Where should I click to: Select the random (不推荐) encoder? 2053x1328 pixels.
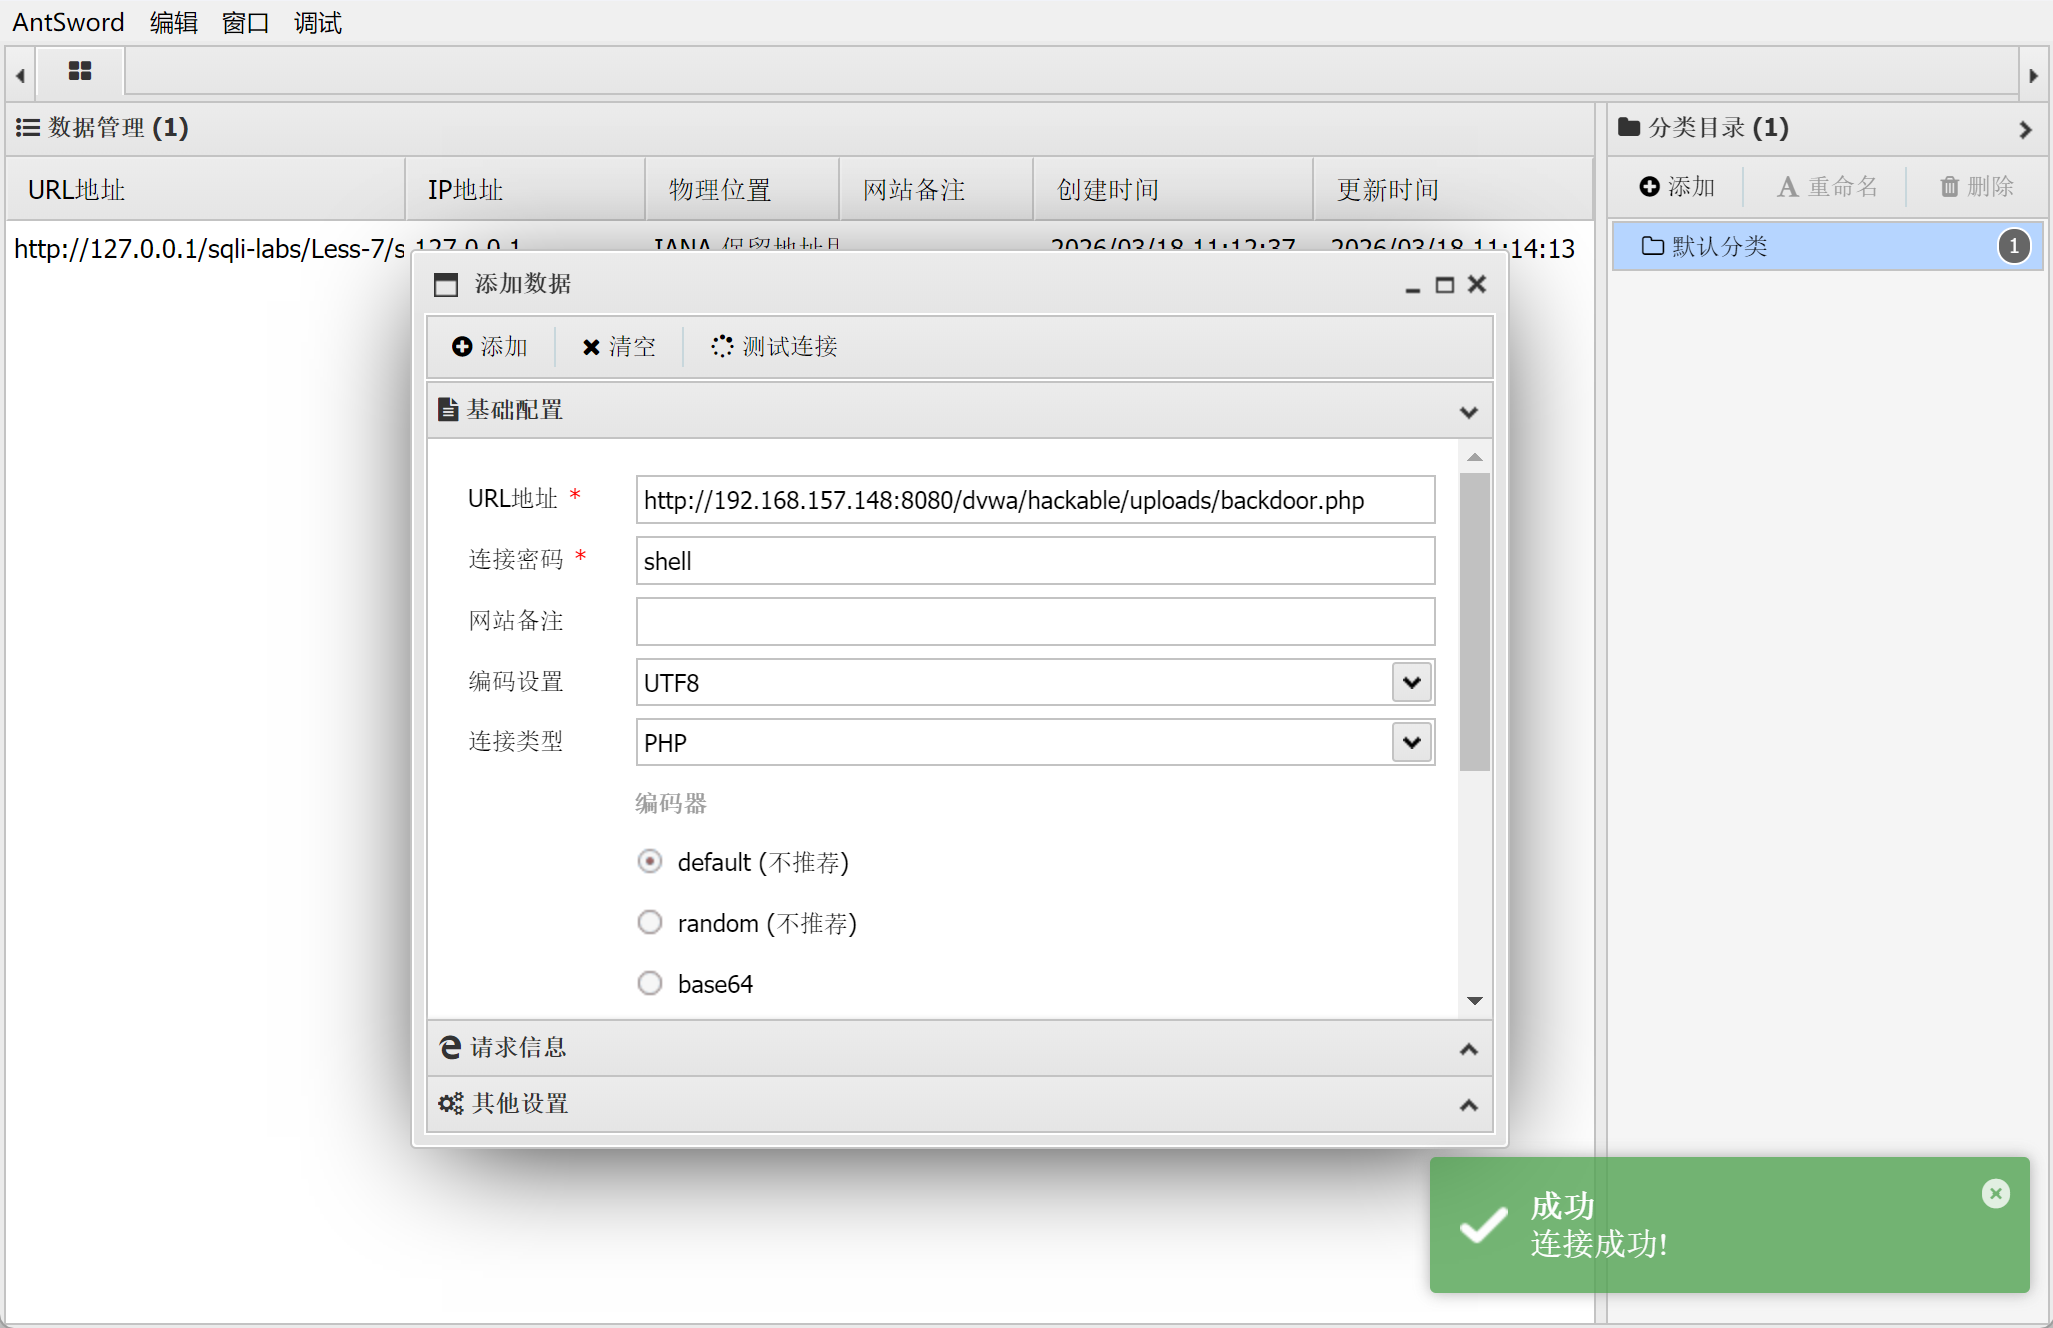click(x=650, y=922)
